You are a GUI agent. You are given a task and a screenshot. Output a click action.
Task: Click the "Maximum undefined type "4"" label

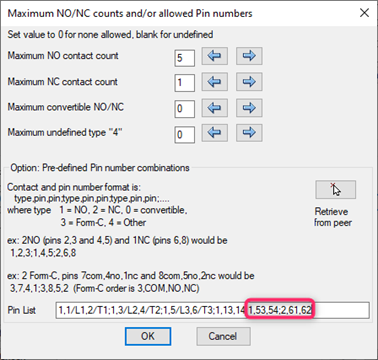tap(65, 132)
